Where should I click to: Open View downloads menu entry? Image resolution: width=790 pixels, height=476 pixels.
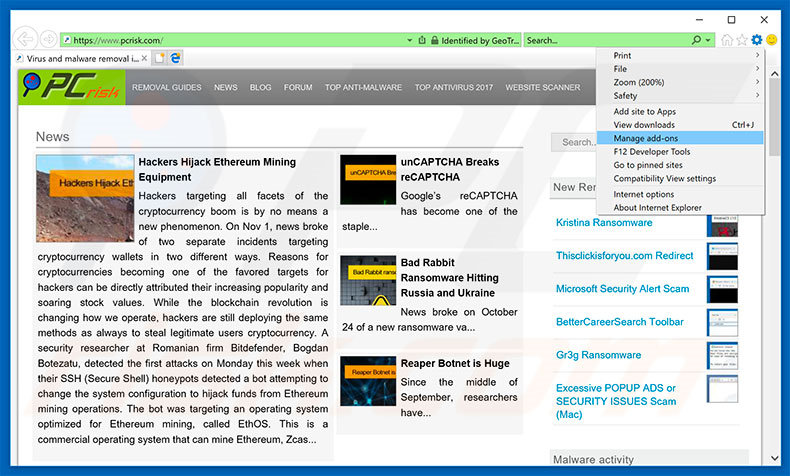tap(643, 125)
